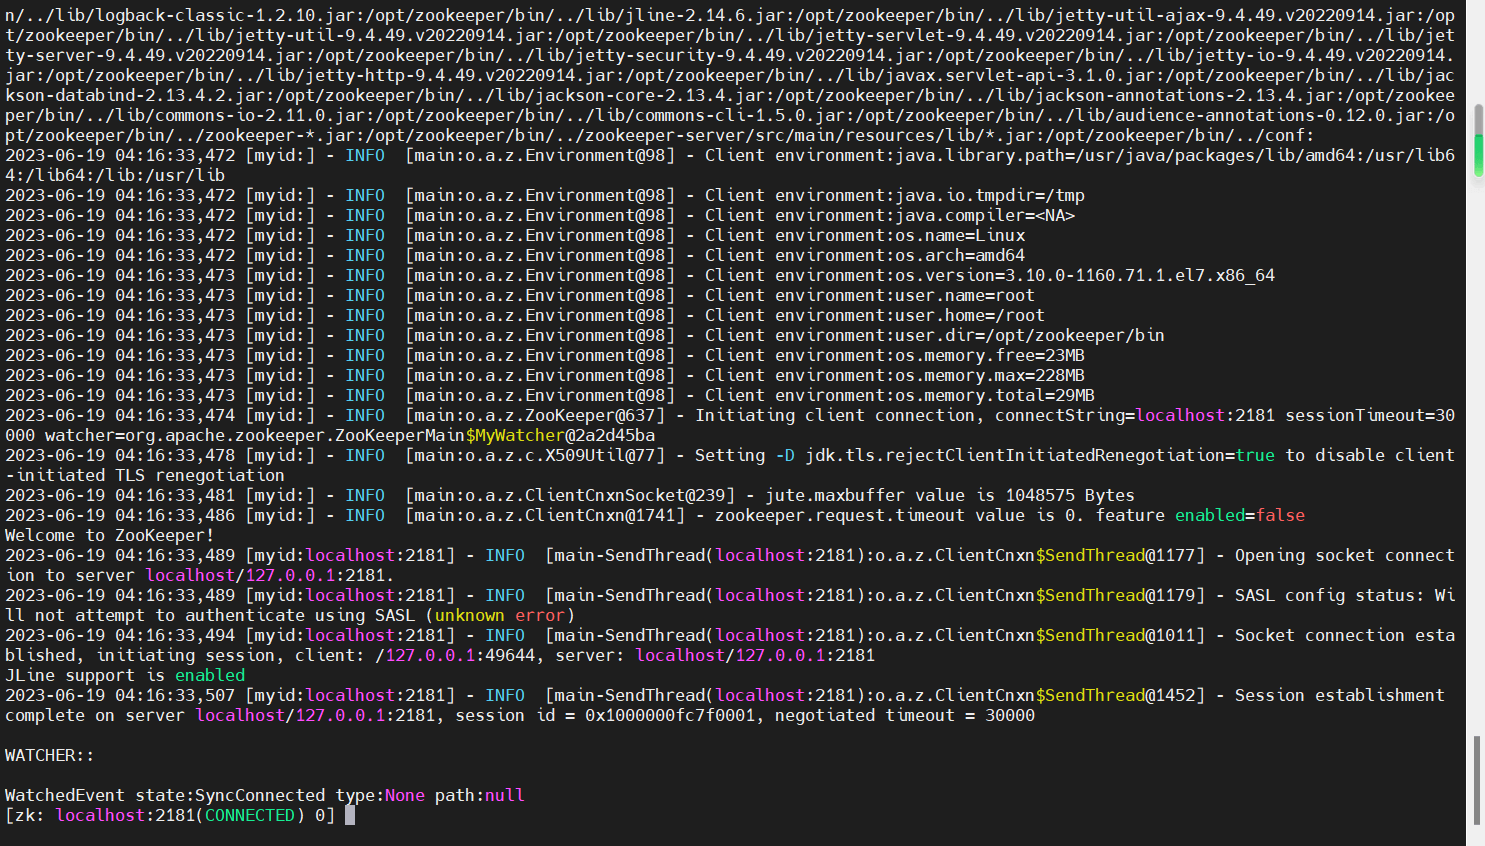Click '-initiated TLS renegotiation' text
Viewport: 1485px width, 846px height.
[145, 475]
